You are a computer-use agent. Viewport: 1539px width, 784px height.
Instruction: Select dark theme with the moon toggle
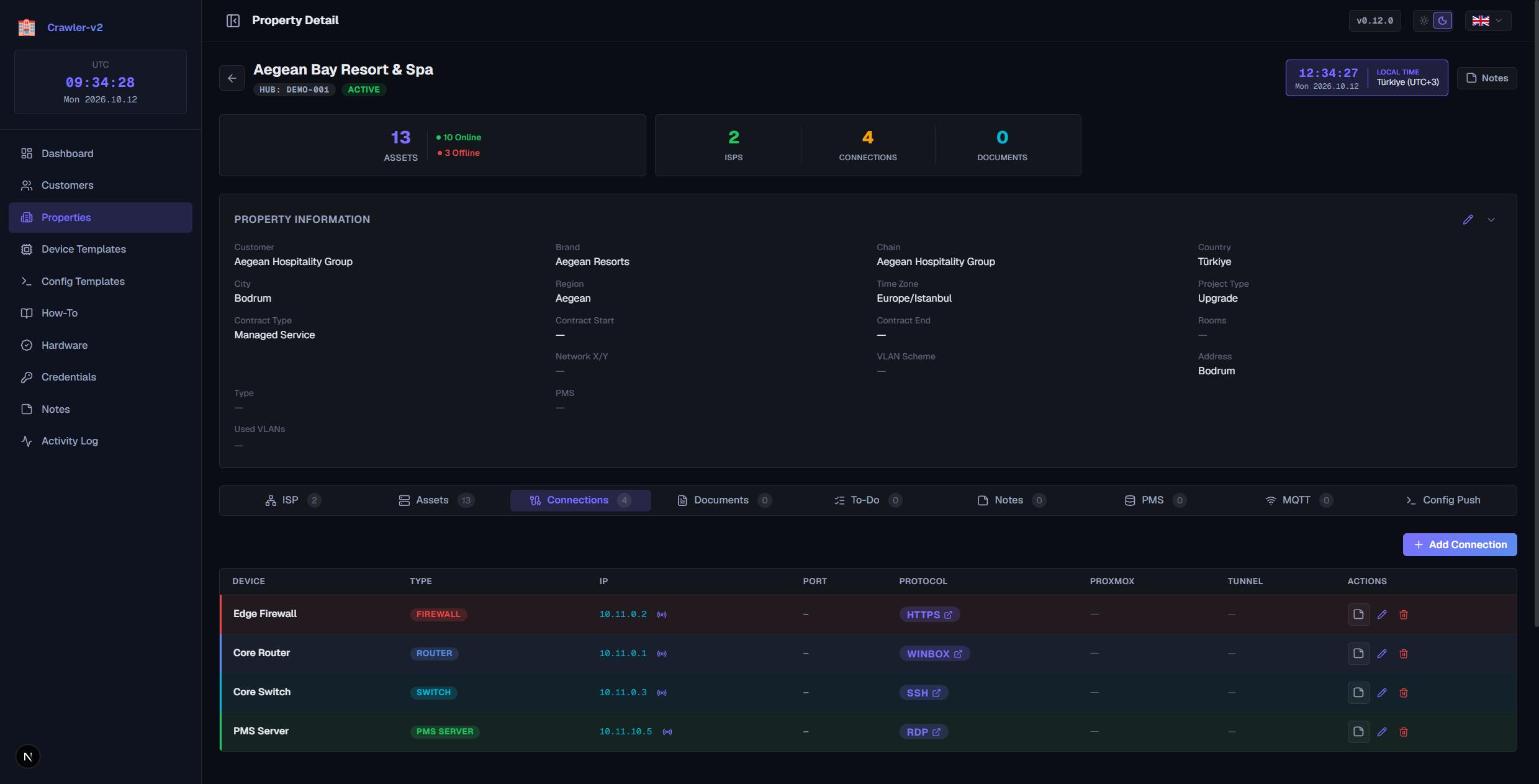click(x=1442, y=21)
